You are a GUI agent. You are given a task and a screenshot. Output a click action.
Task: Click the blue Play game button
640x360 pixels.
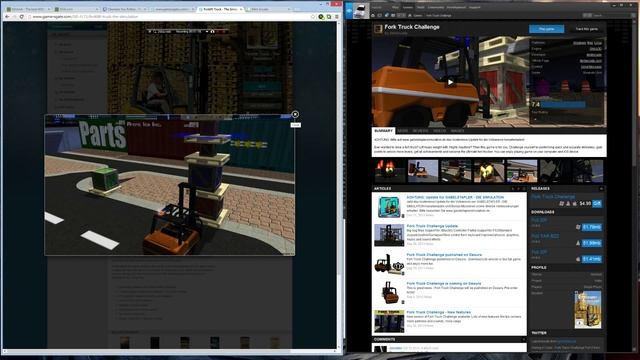pos(547,29)
